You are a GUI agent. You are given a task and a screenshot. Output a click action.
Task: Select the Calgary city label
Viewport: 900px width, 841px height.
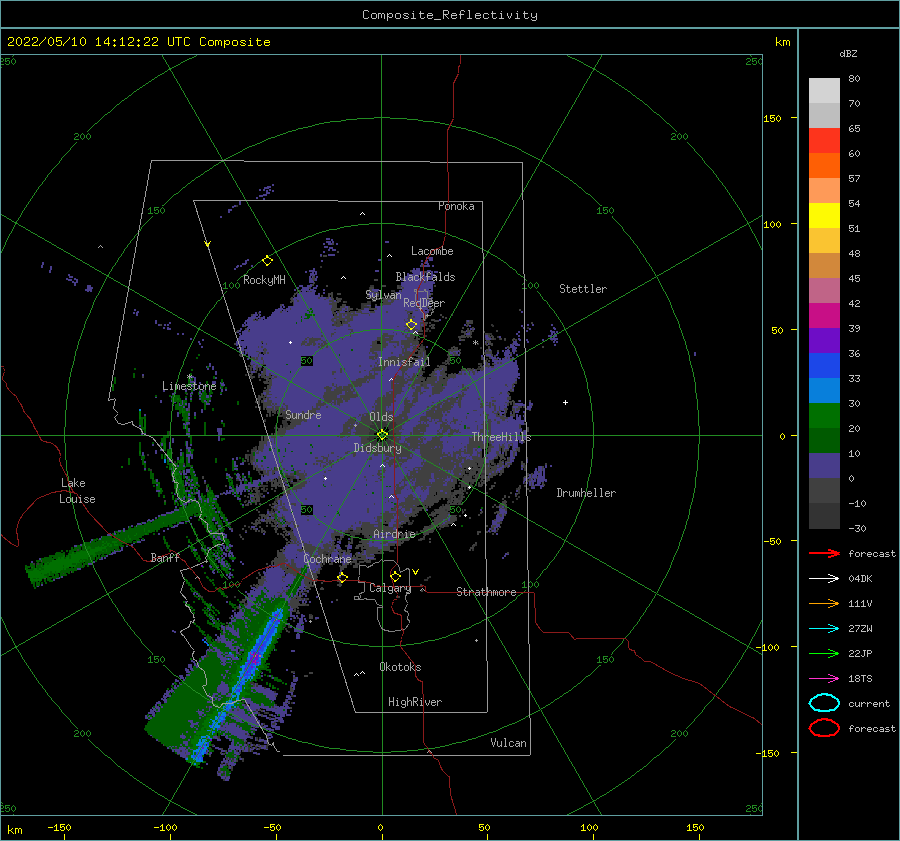pos(390,588)
